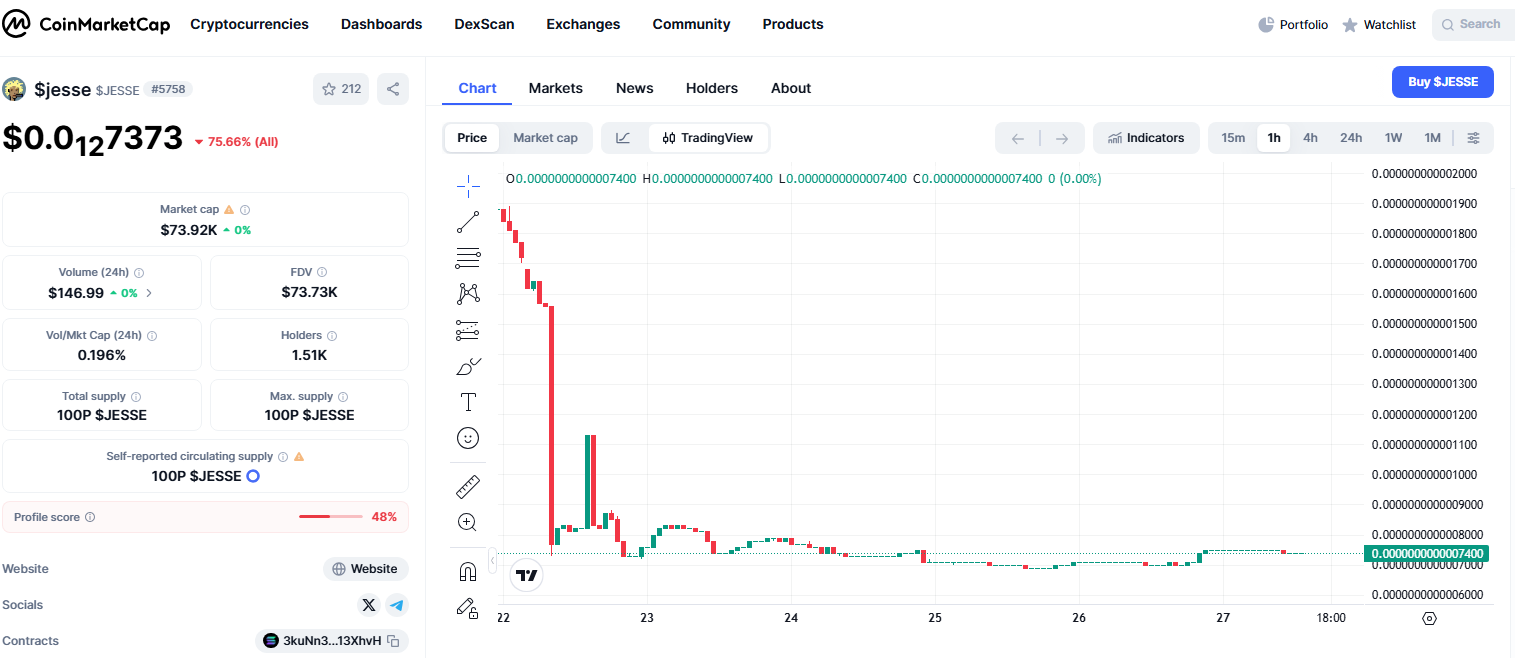The image size is (1515, 658).
Task: Select the crosshair cursor tool
Action: coord(468,186)
